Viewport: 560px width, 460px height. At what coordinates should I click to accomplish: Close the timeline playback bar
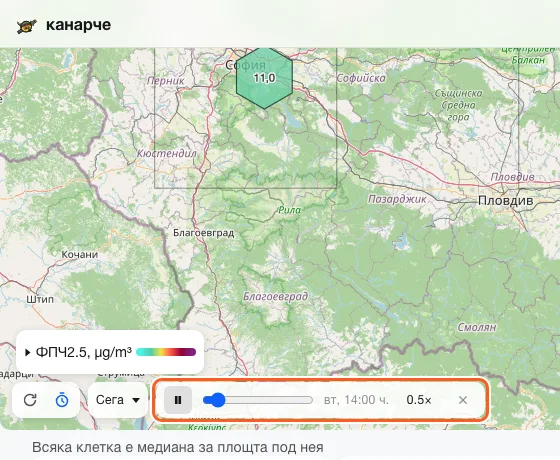(463, 400)
